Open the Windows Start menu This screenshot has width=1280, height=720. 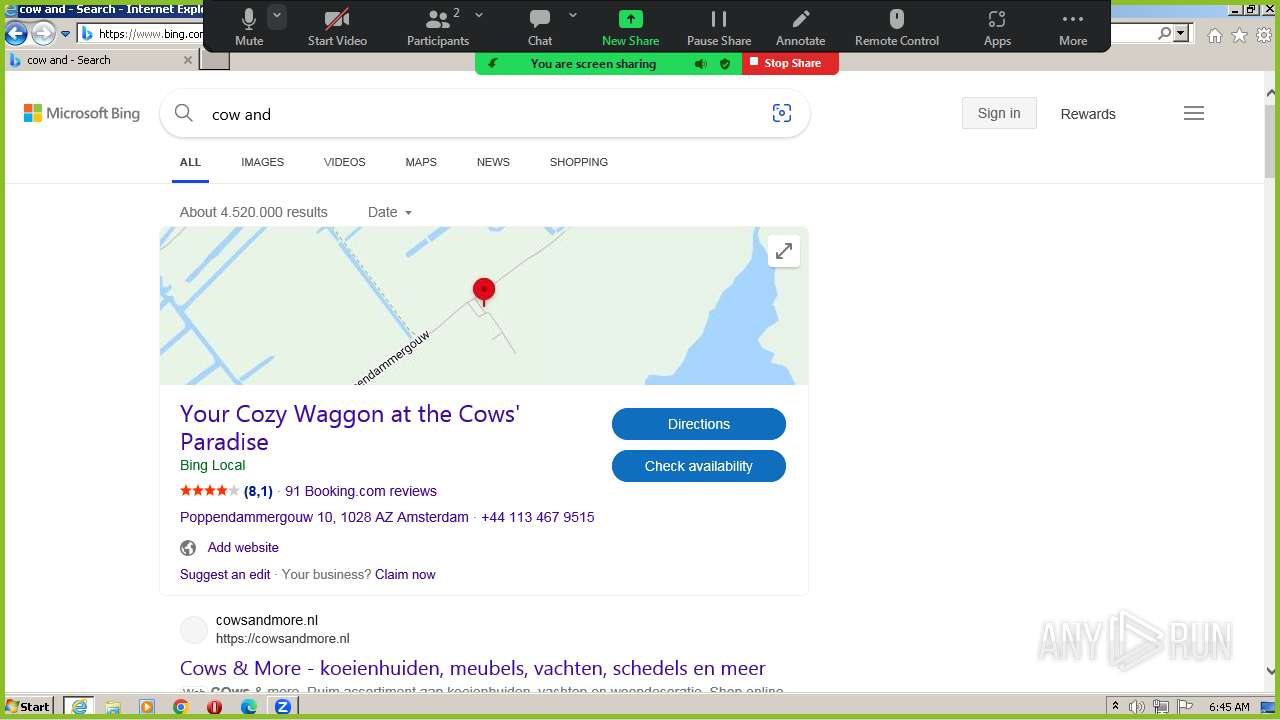coord(27,706)
